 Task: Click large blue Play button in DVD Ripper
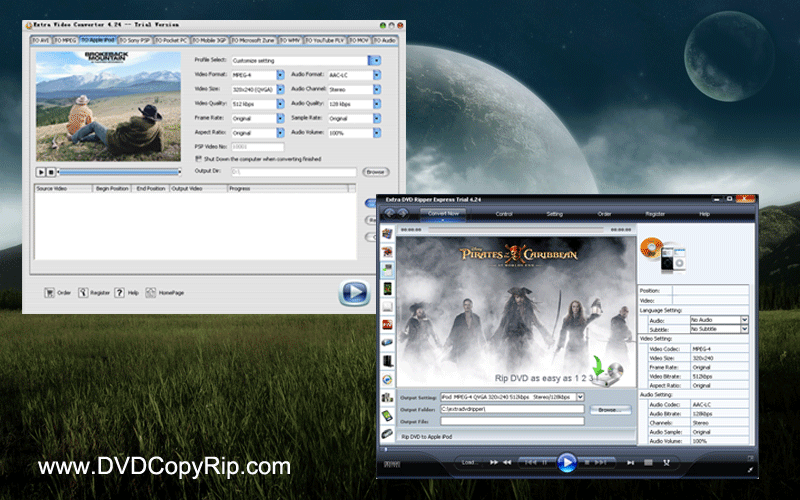click(566, 462)
